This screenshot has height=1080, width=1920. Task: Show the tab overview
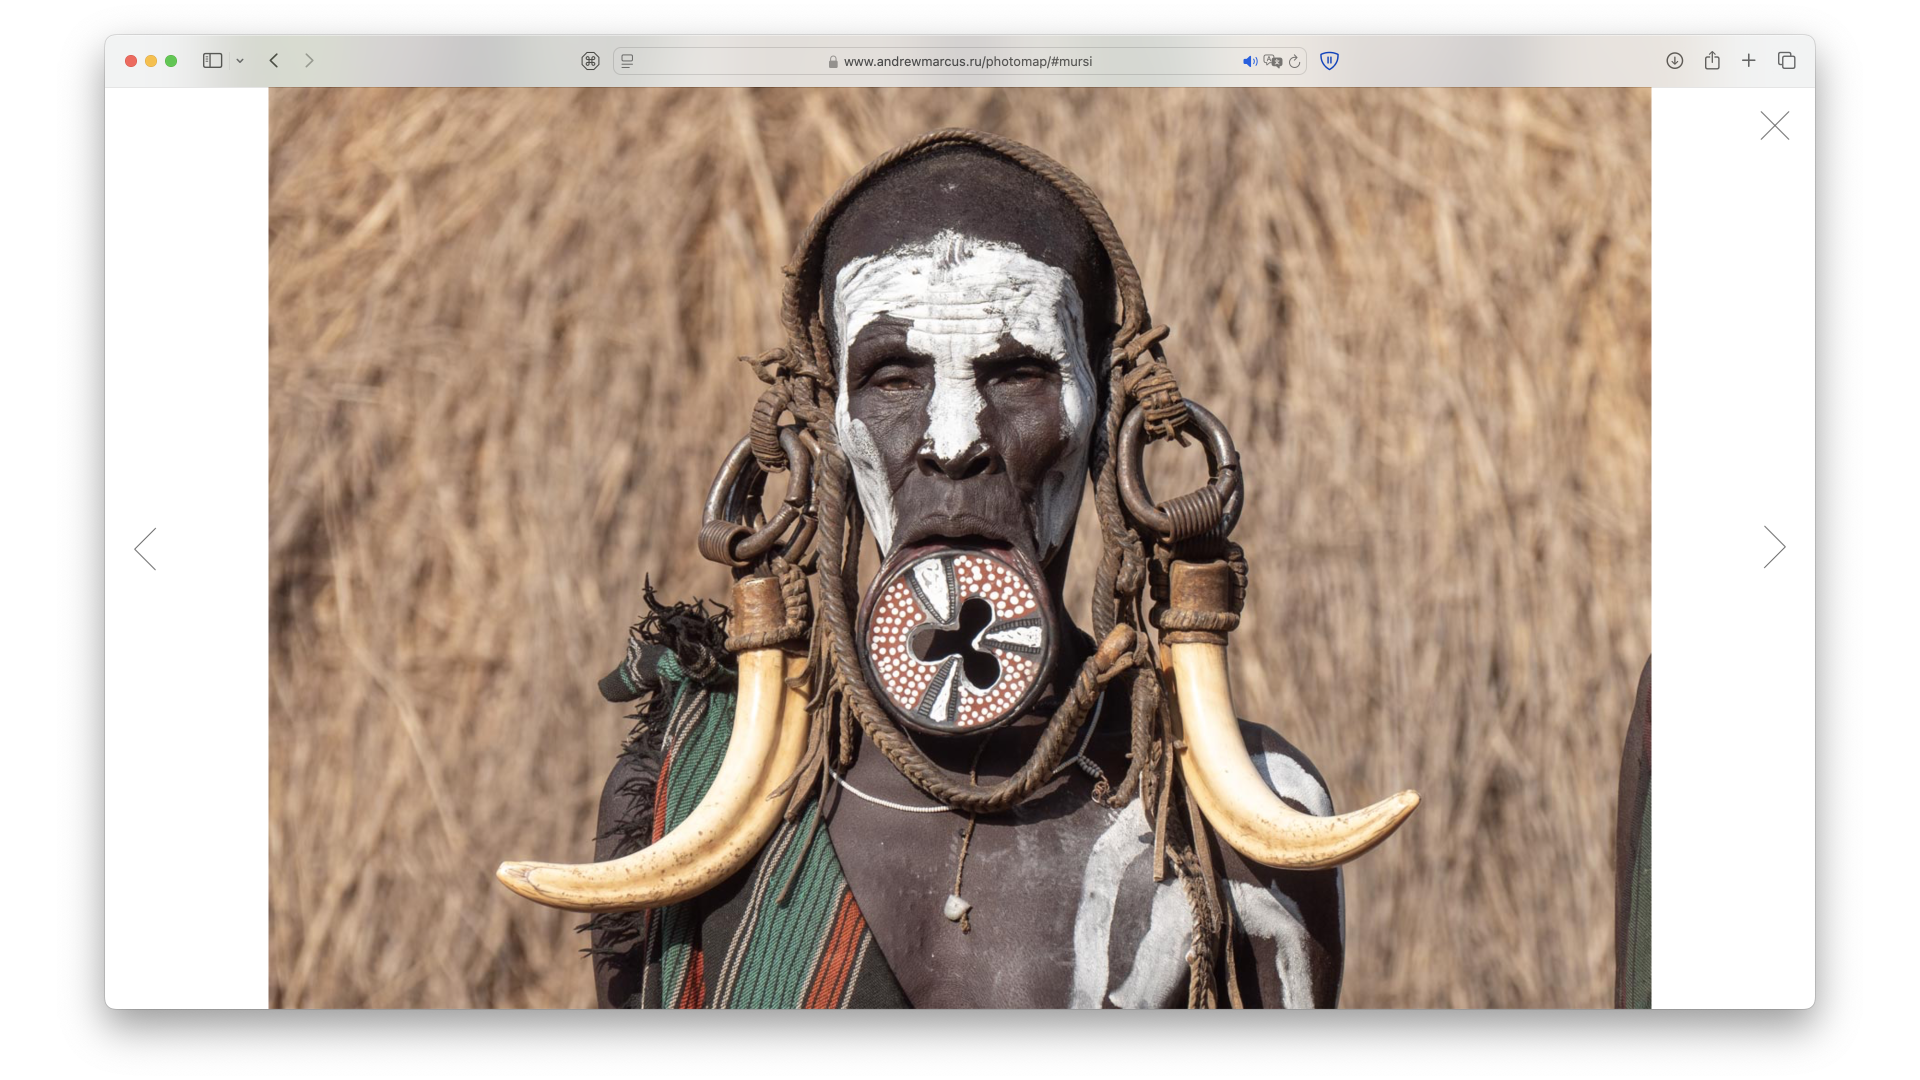[x=1787, y=61]
